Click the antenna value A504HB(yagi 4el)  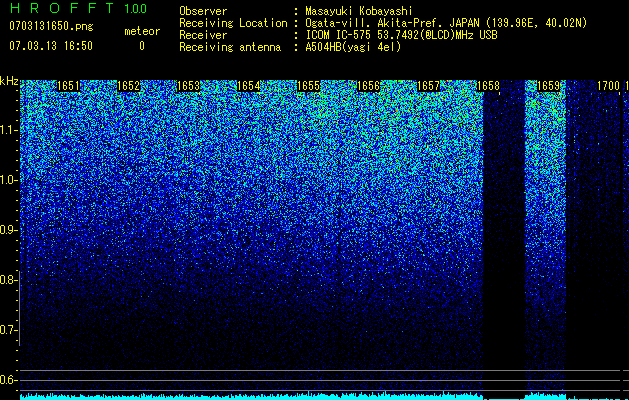tap(353, 47)
